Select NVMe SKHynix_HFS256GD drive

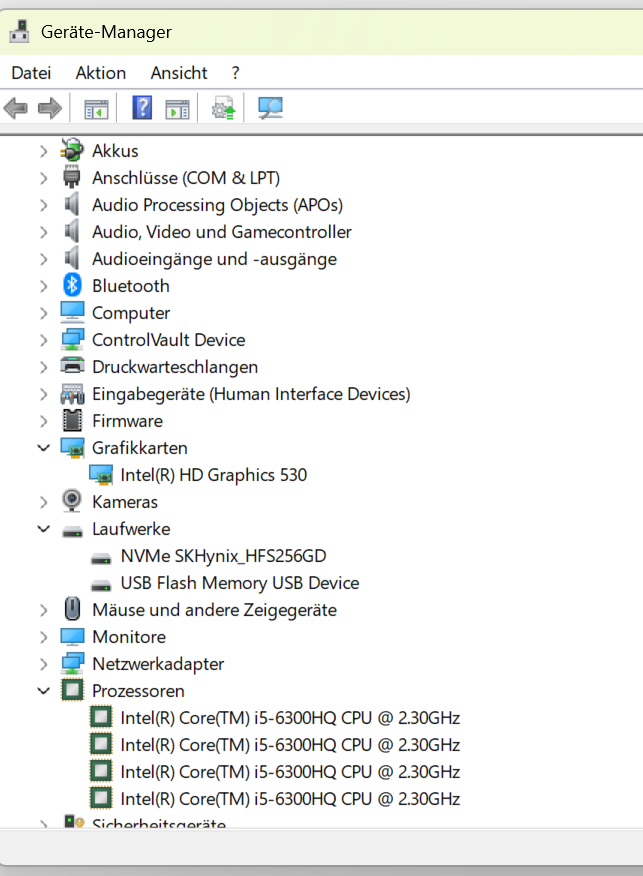click(x=223, y=556)
